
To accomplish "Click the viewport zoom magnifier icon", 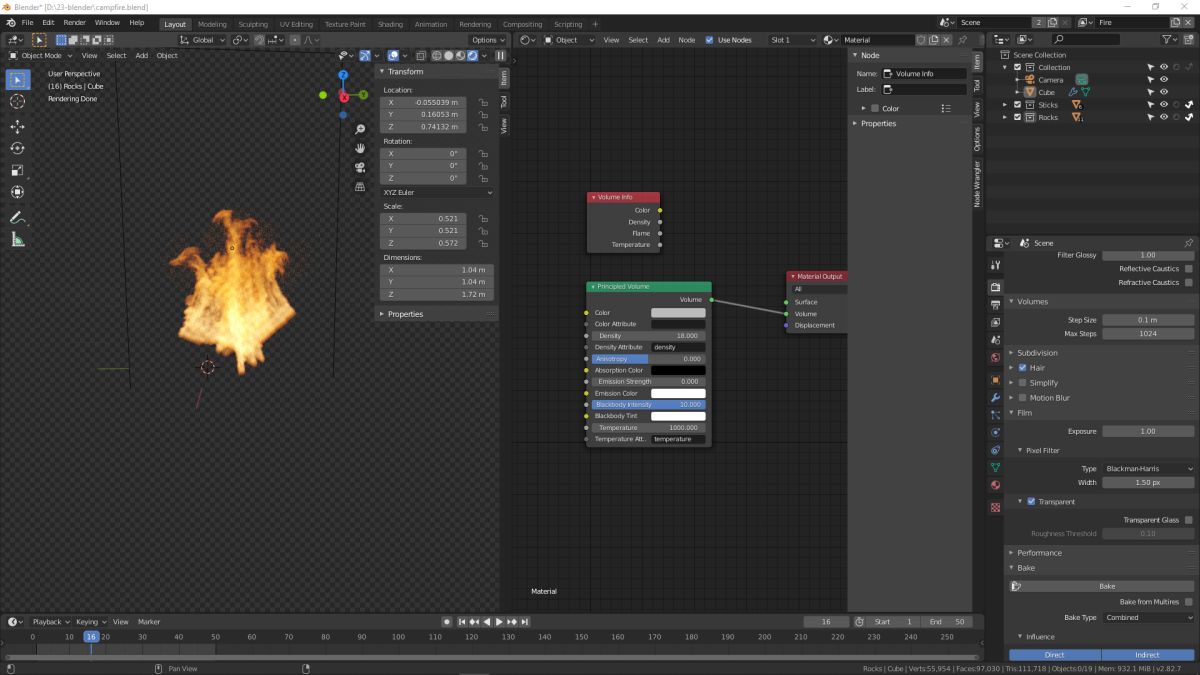I will [x=360, y=129].
